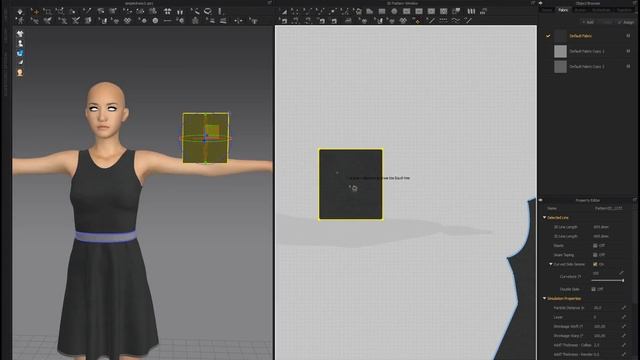The height and width of the screenshot is (360, 640).
Task: Open the garment display shirt icon menu
Action: [x=20, y=34]
